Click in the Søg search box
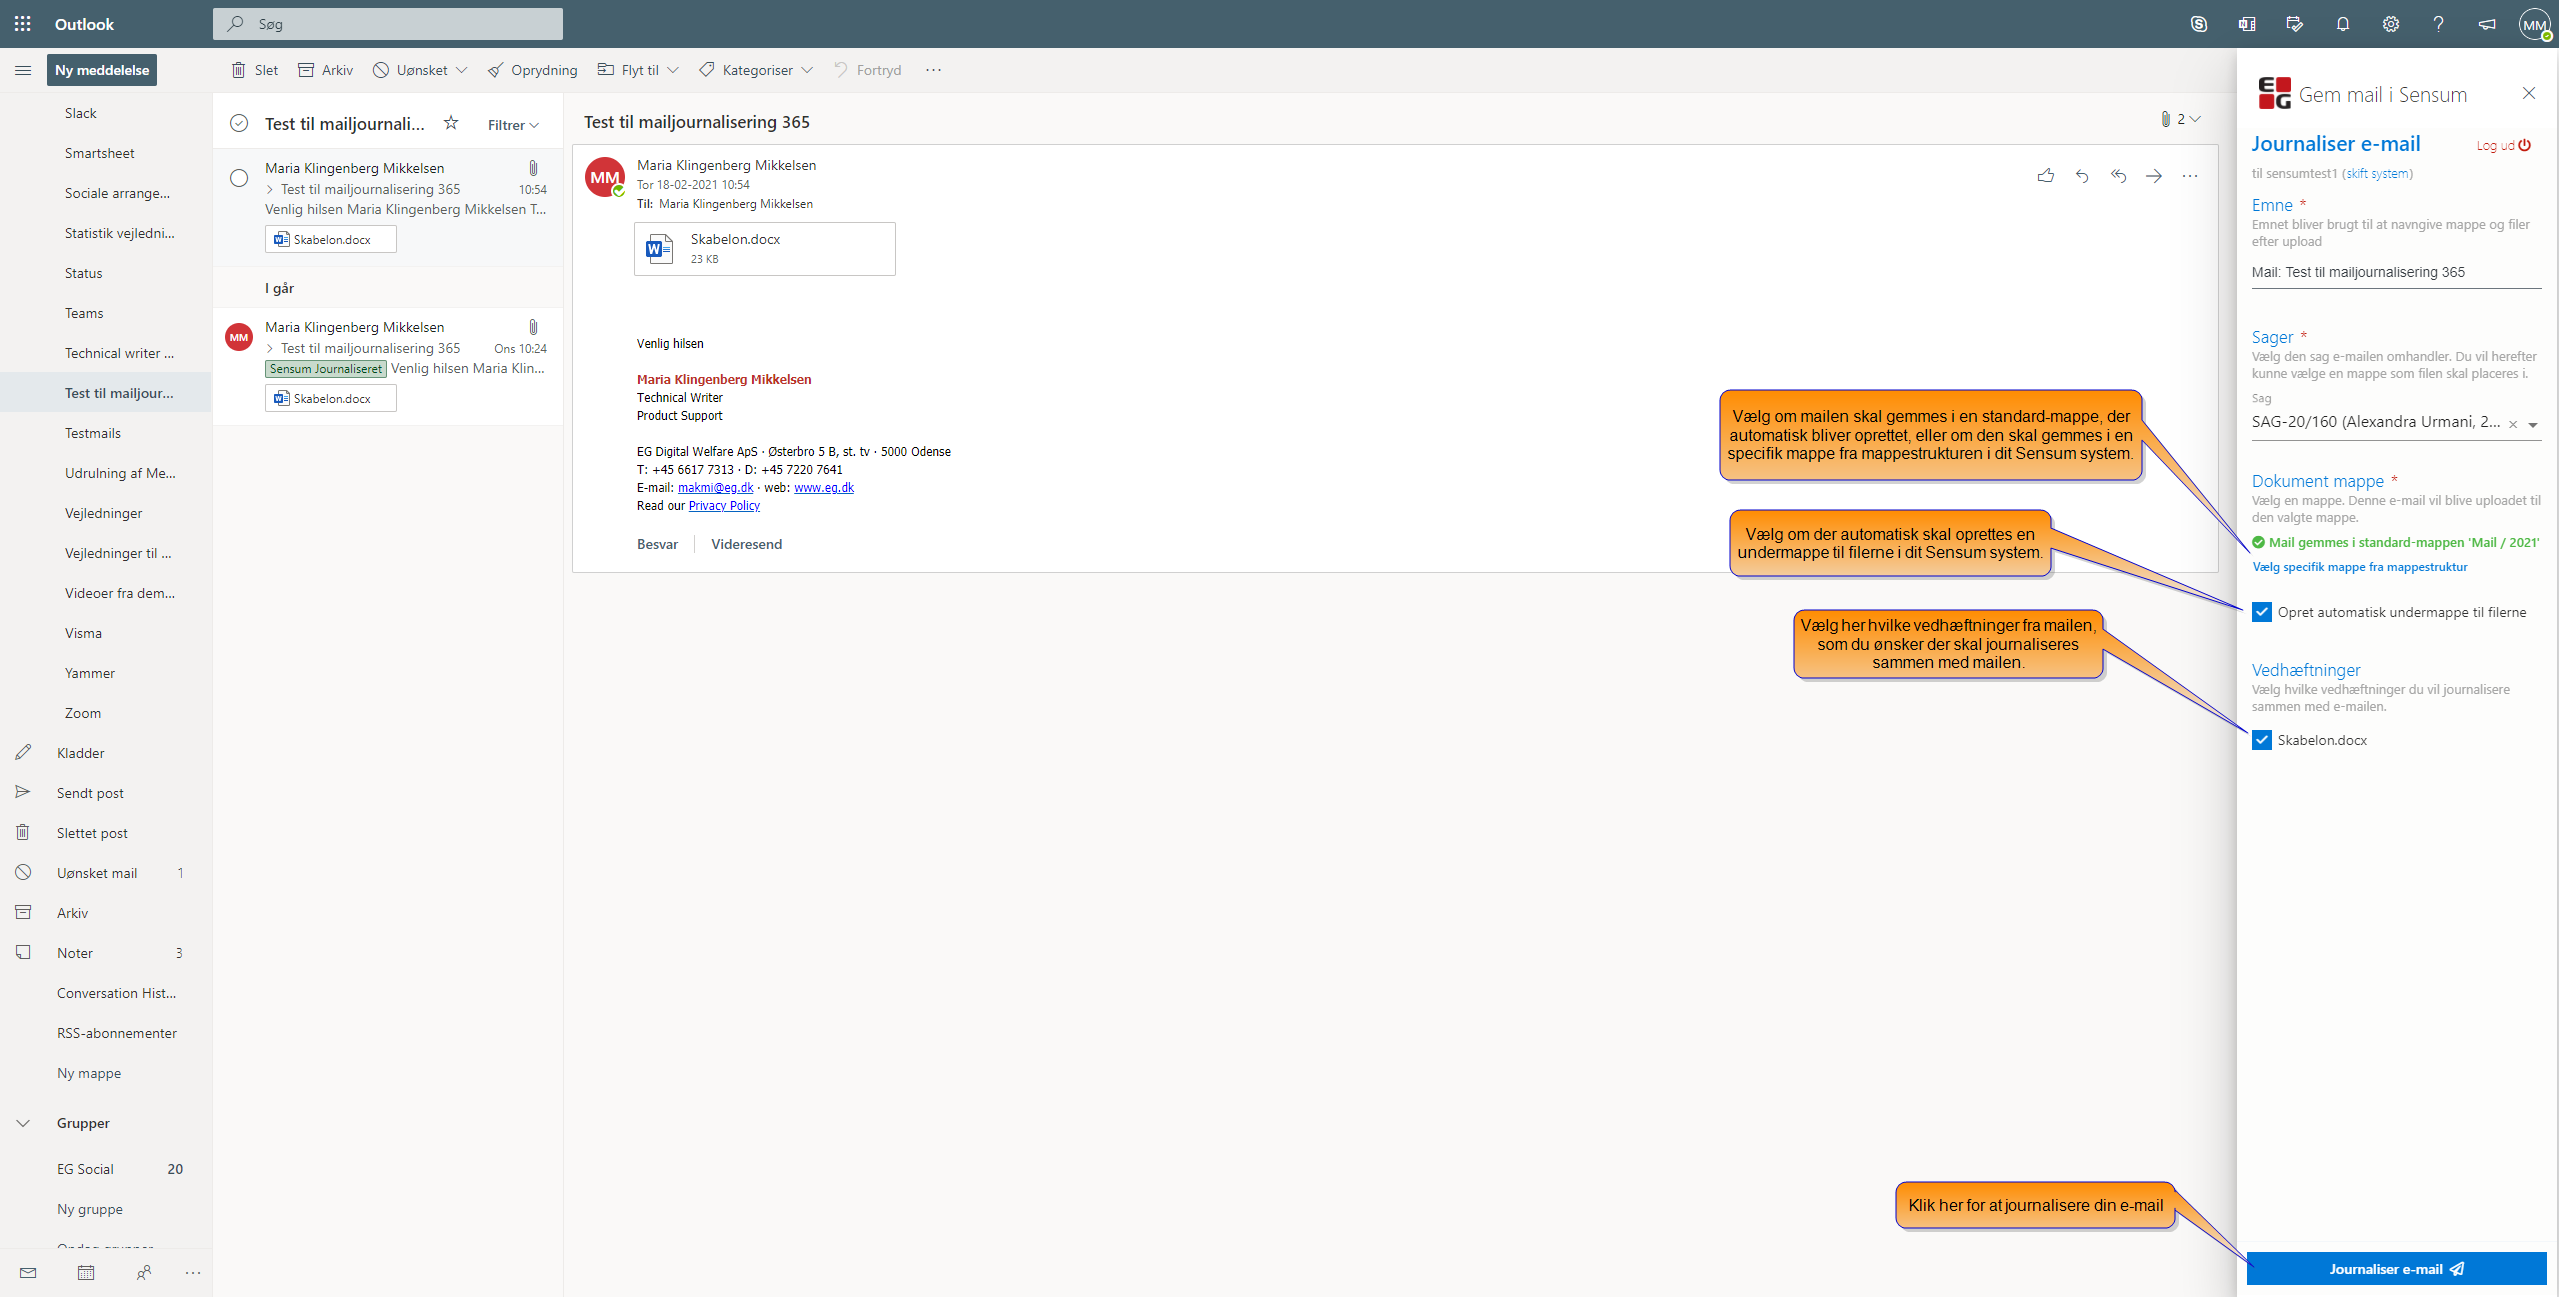 point(388,24)
